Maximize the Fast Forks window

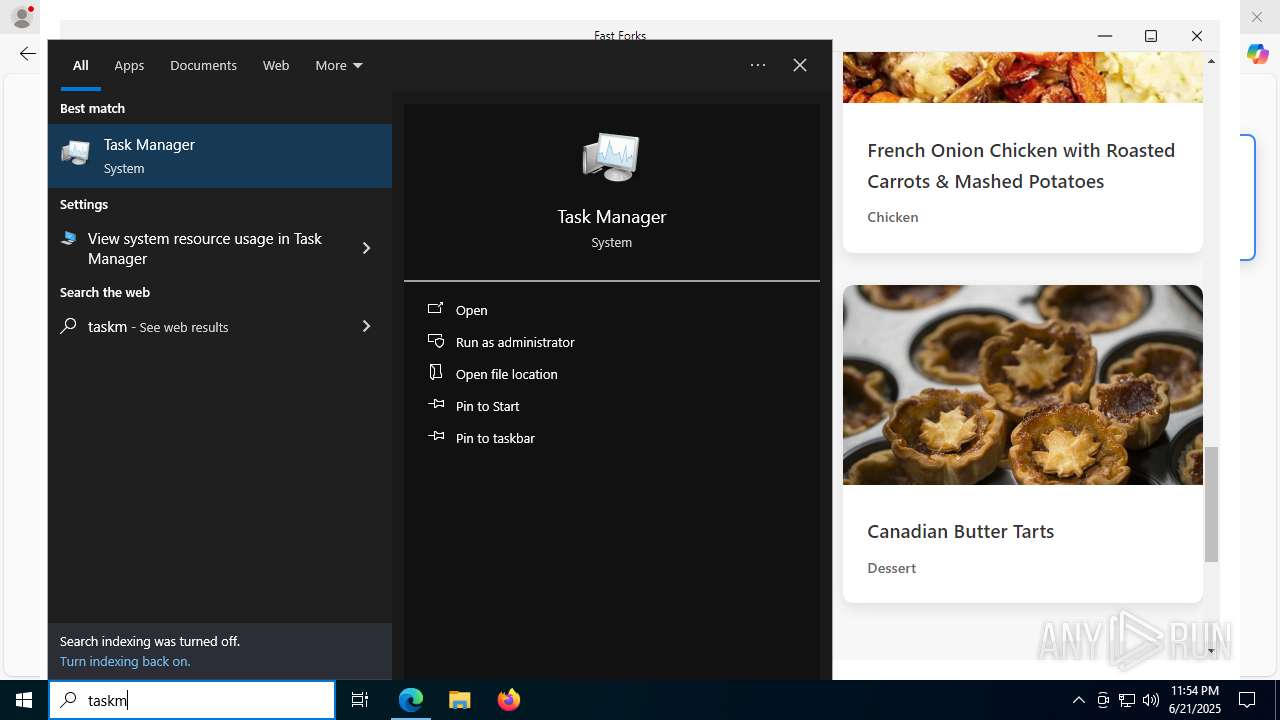[x=1151, y=36]
